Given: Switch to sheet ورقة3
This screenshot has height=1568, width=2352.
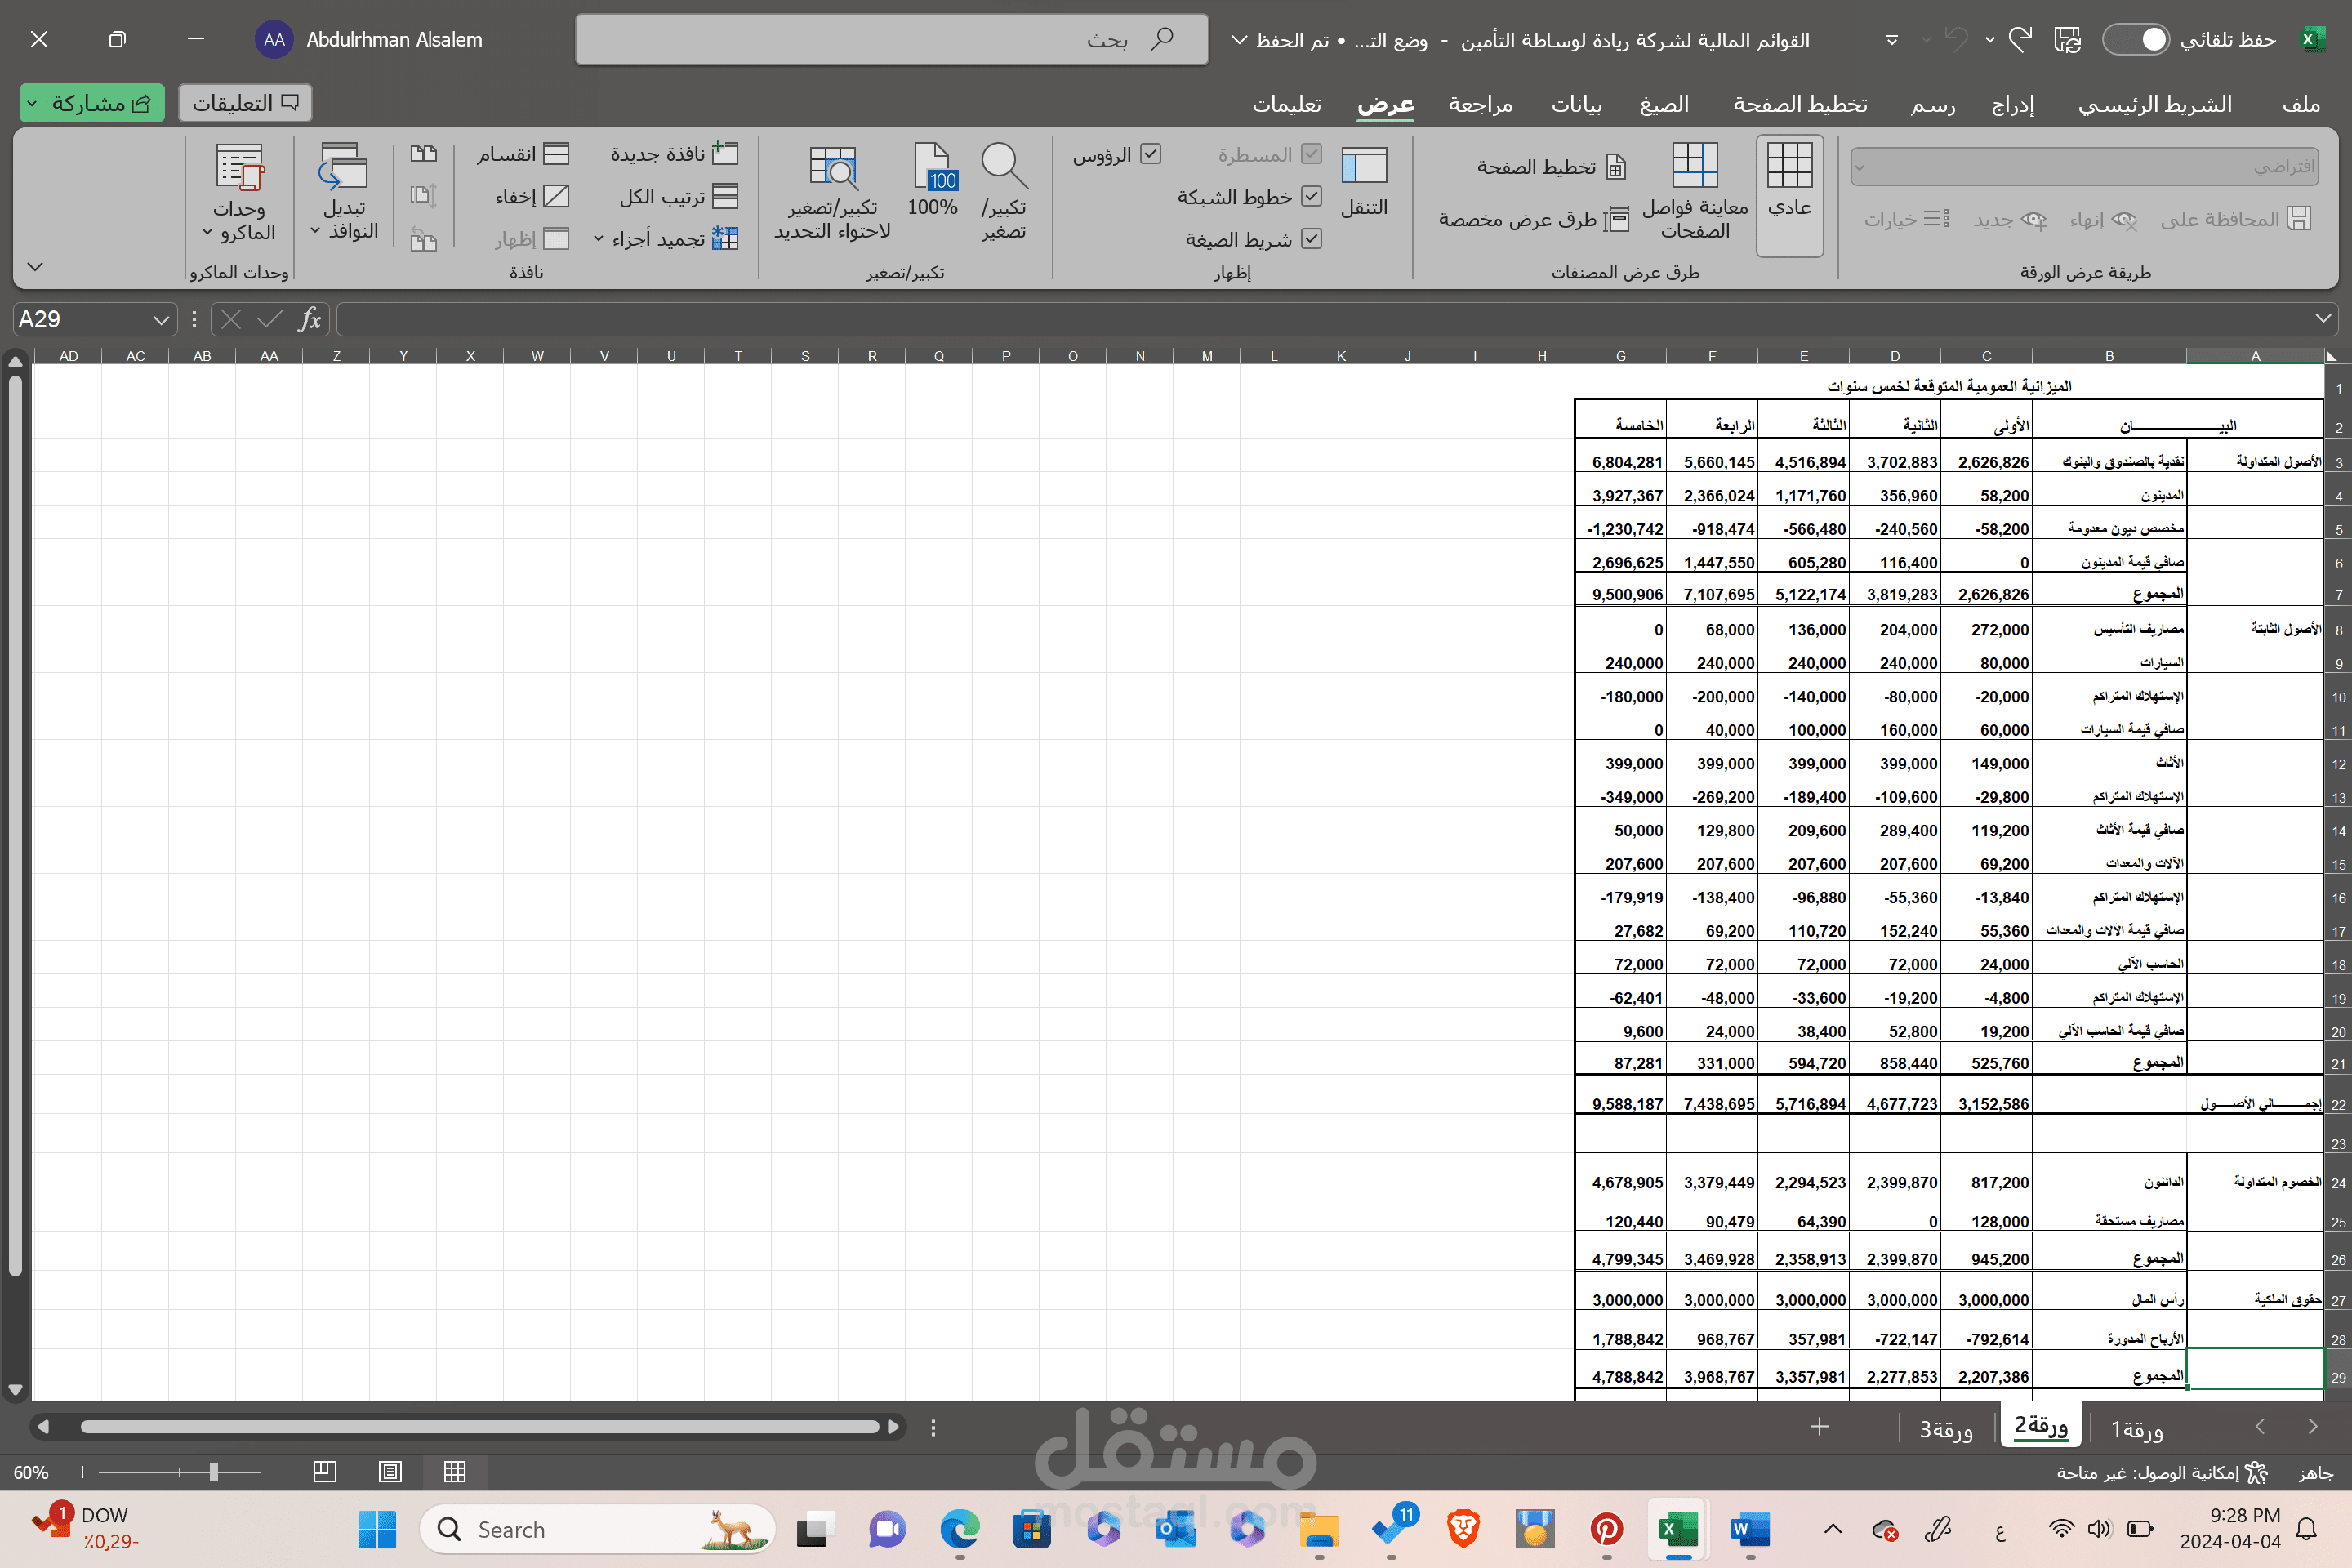Looking at the screenshot, I should tap(1946, 1429).
